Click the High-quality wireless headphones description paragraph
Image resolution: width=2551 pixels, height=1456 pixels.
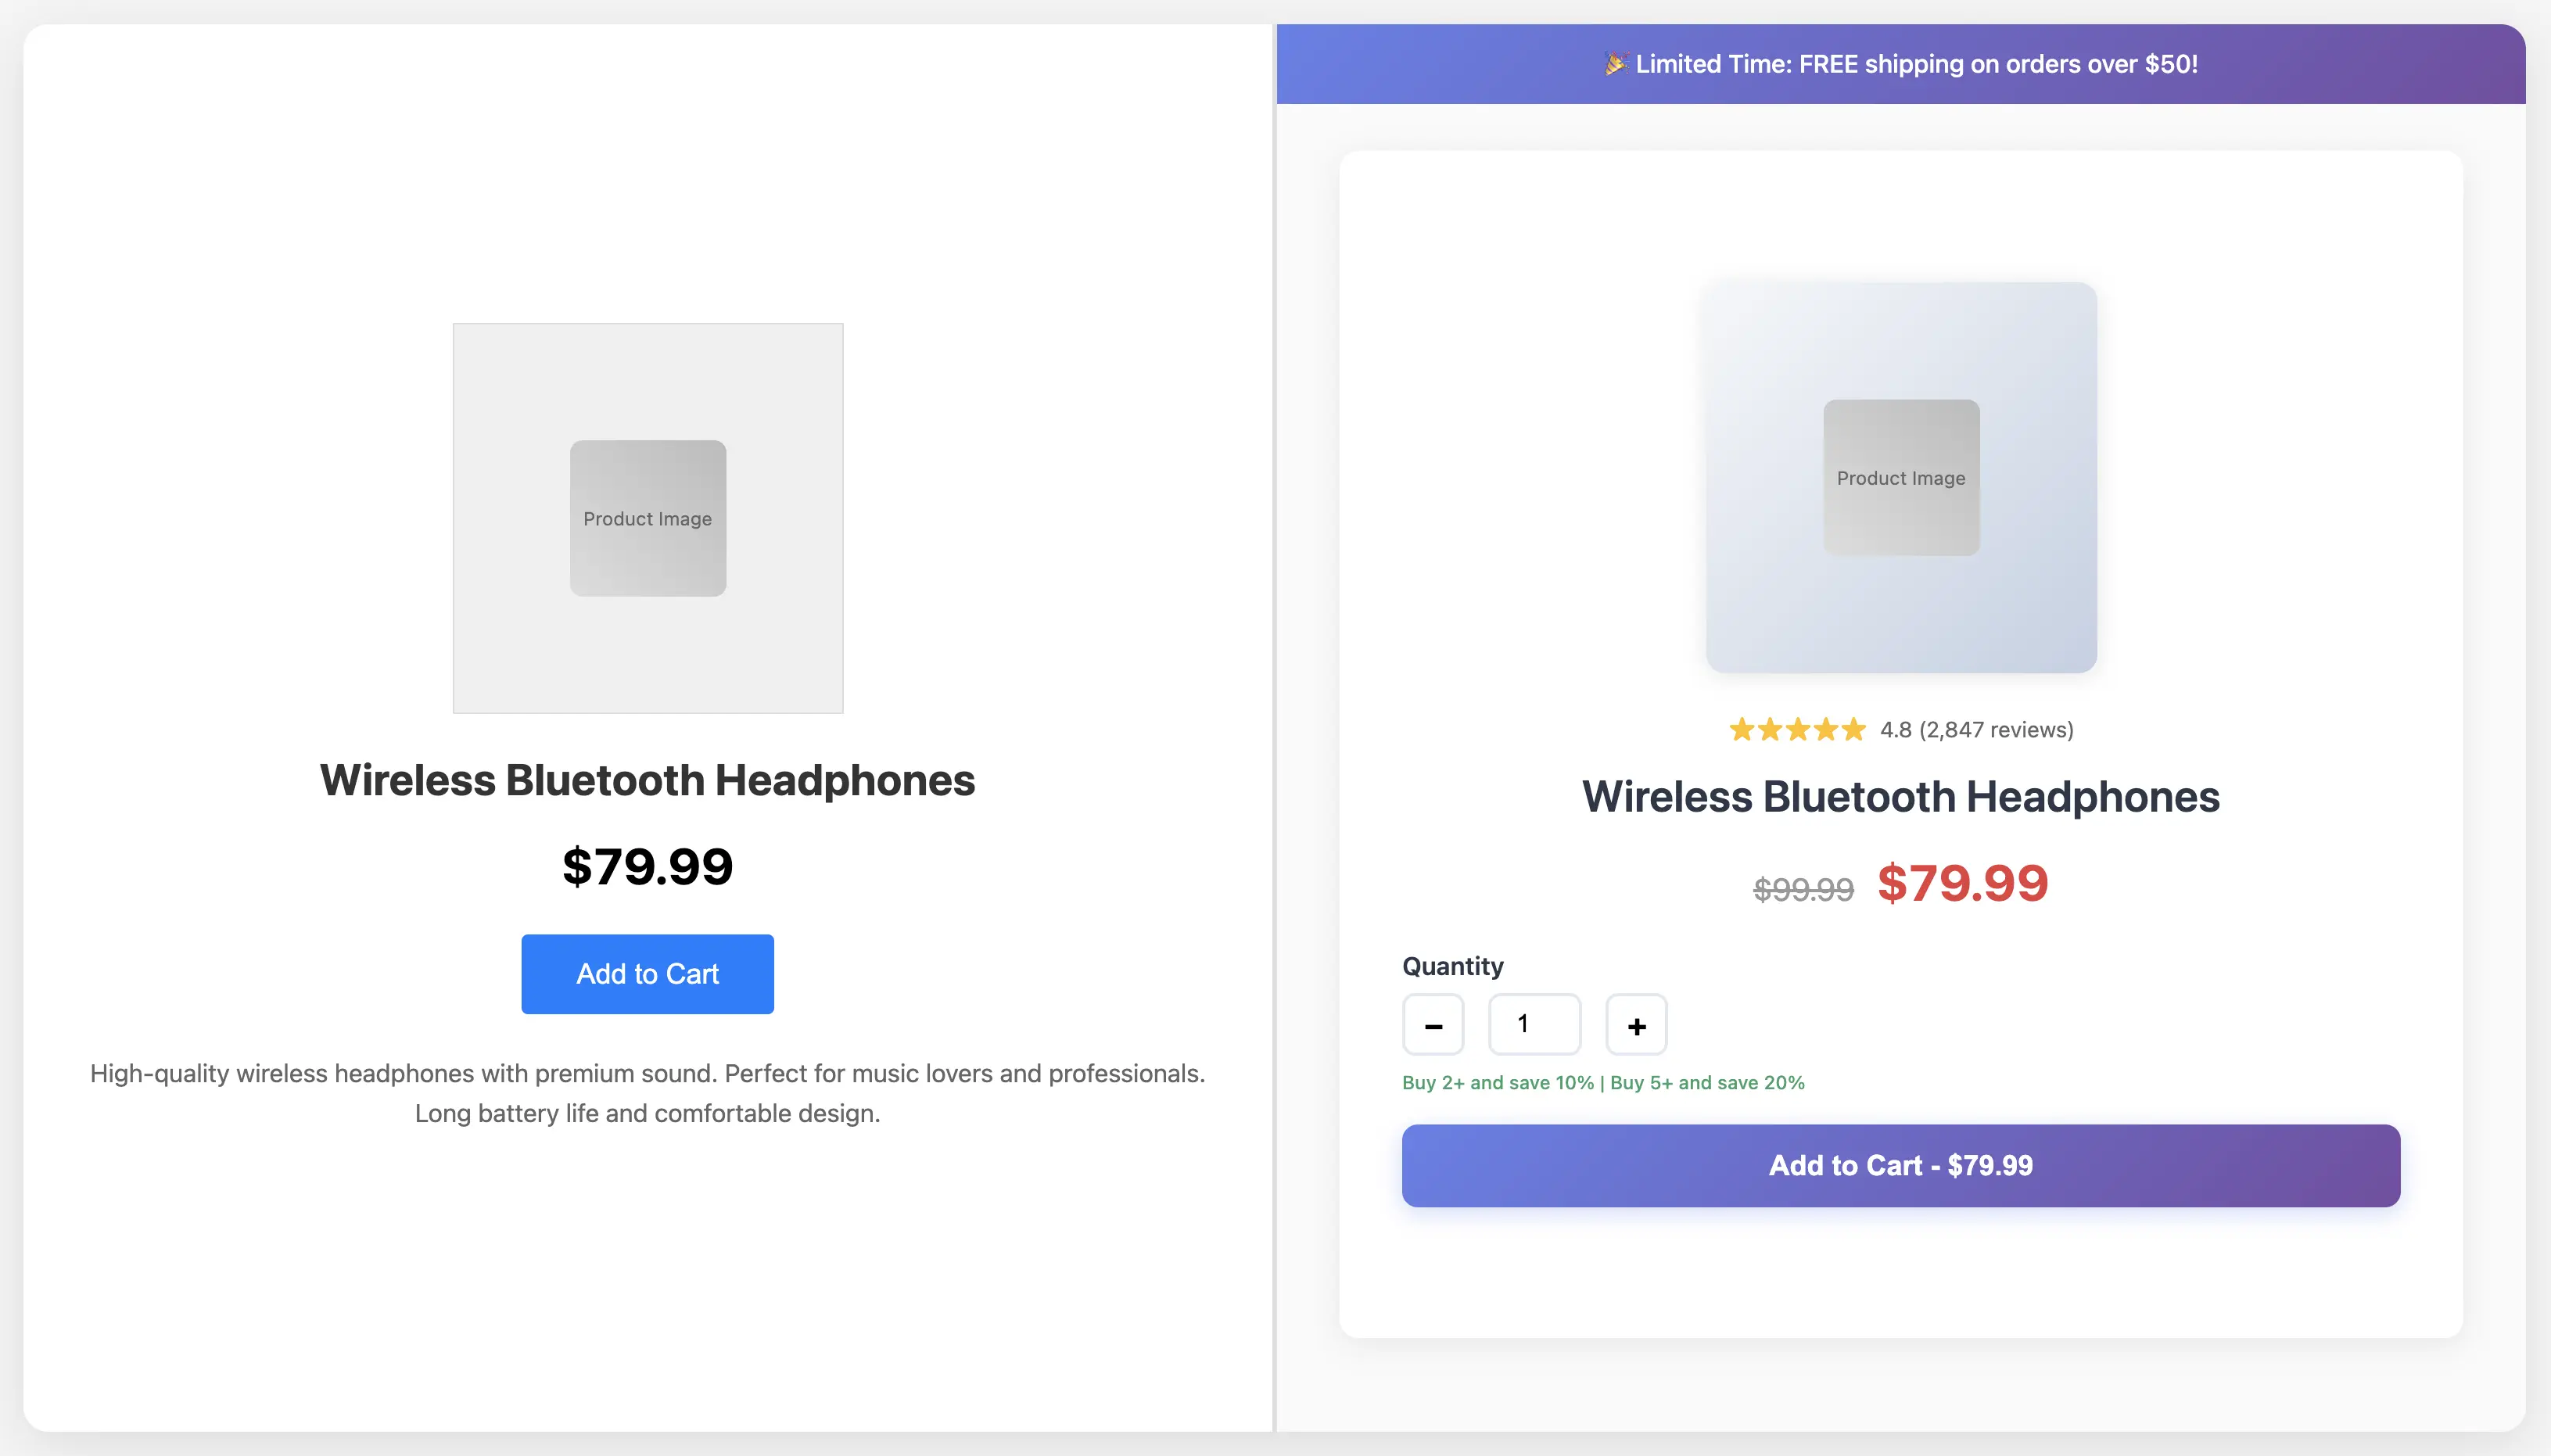pos(647,1093)
